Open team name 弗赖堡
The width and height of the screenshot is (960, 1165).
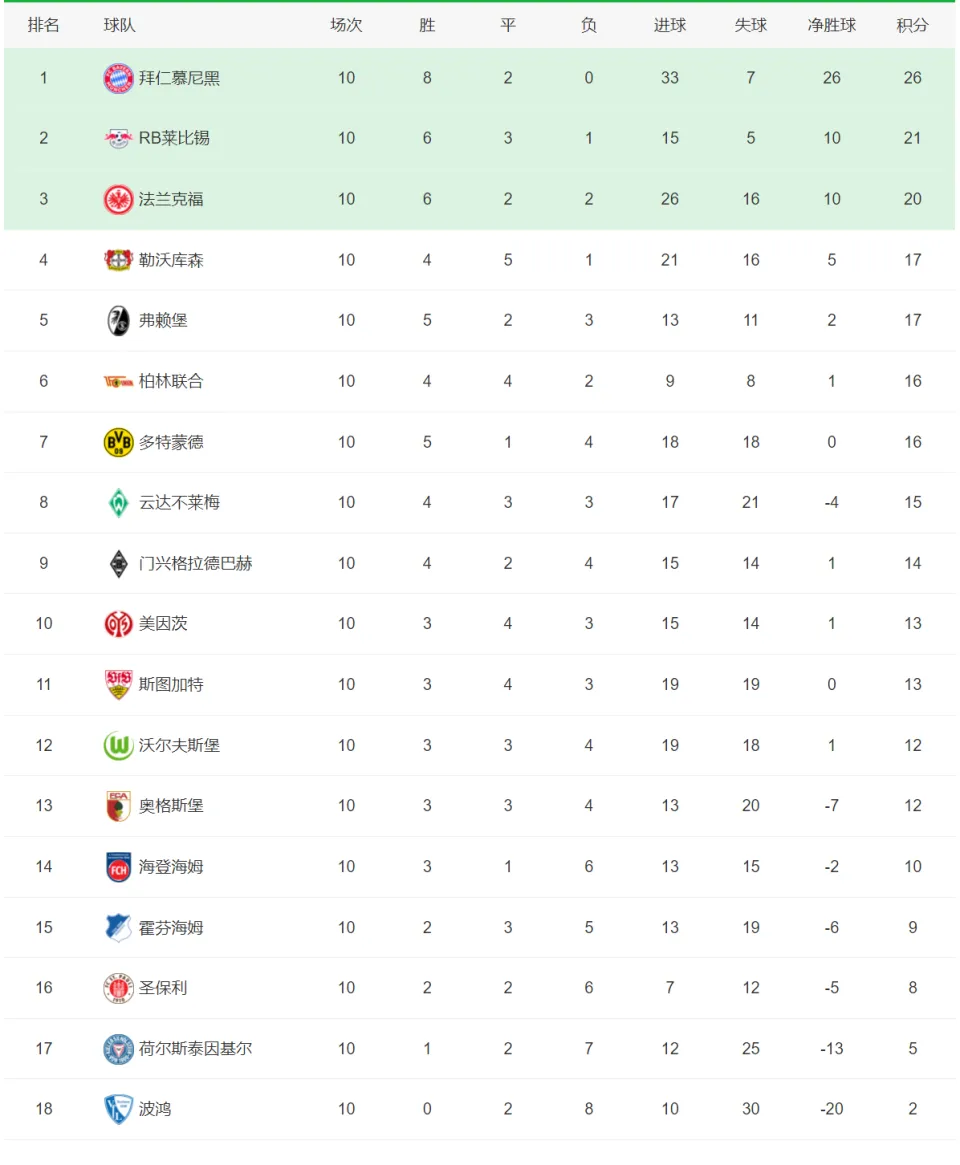[x=163, y=320]
